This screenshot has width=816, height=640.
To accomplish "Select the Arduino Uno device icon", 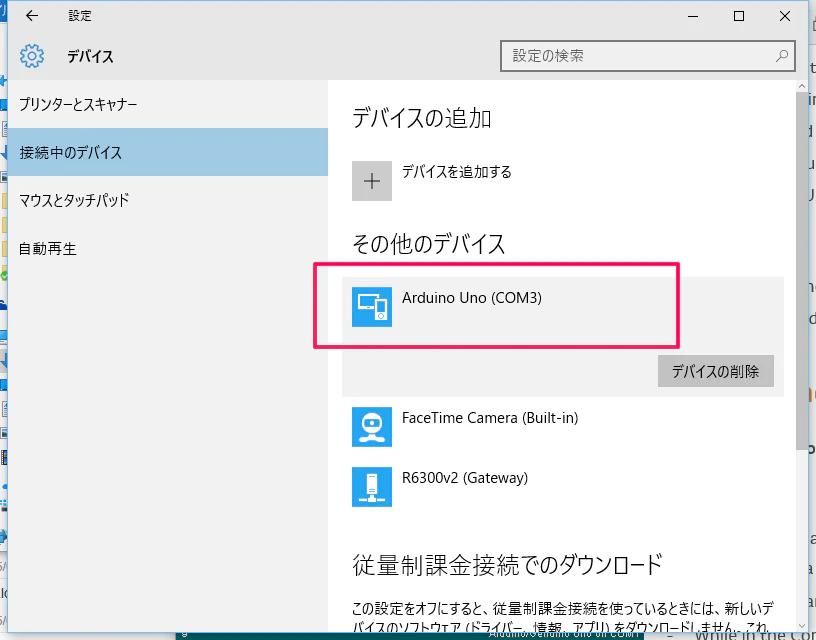I will (372, 307).
